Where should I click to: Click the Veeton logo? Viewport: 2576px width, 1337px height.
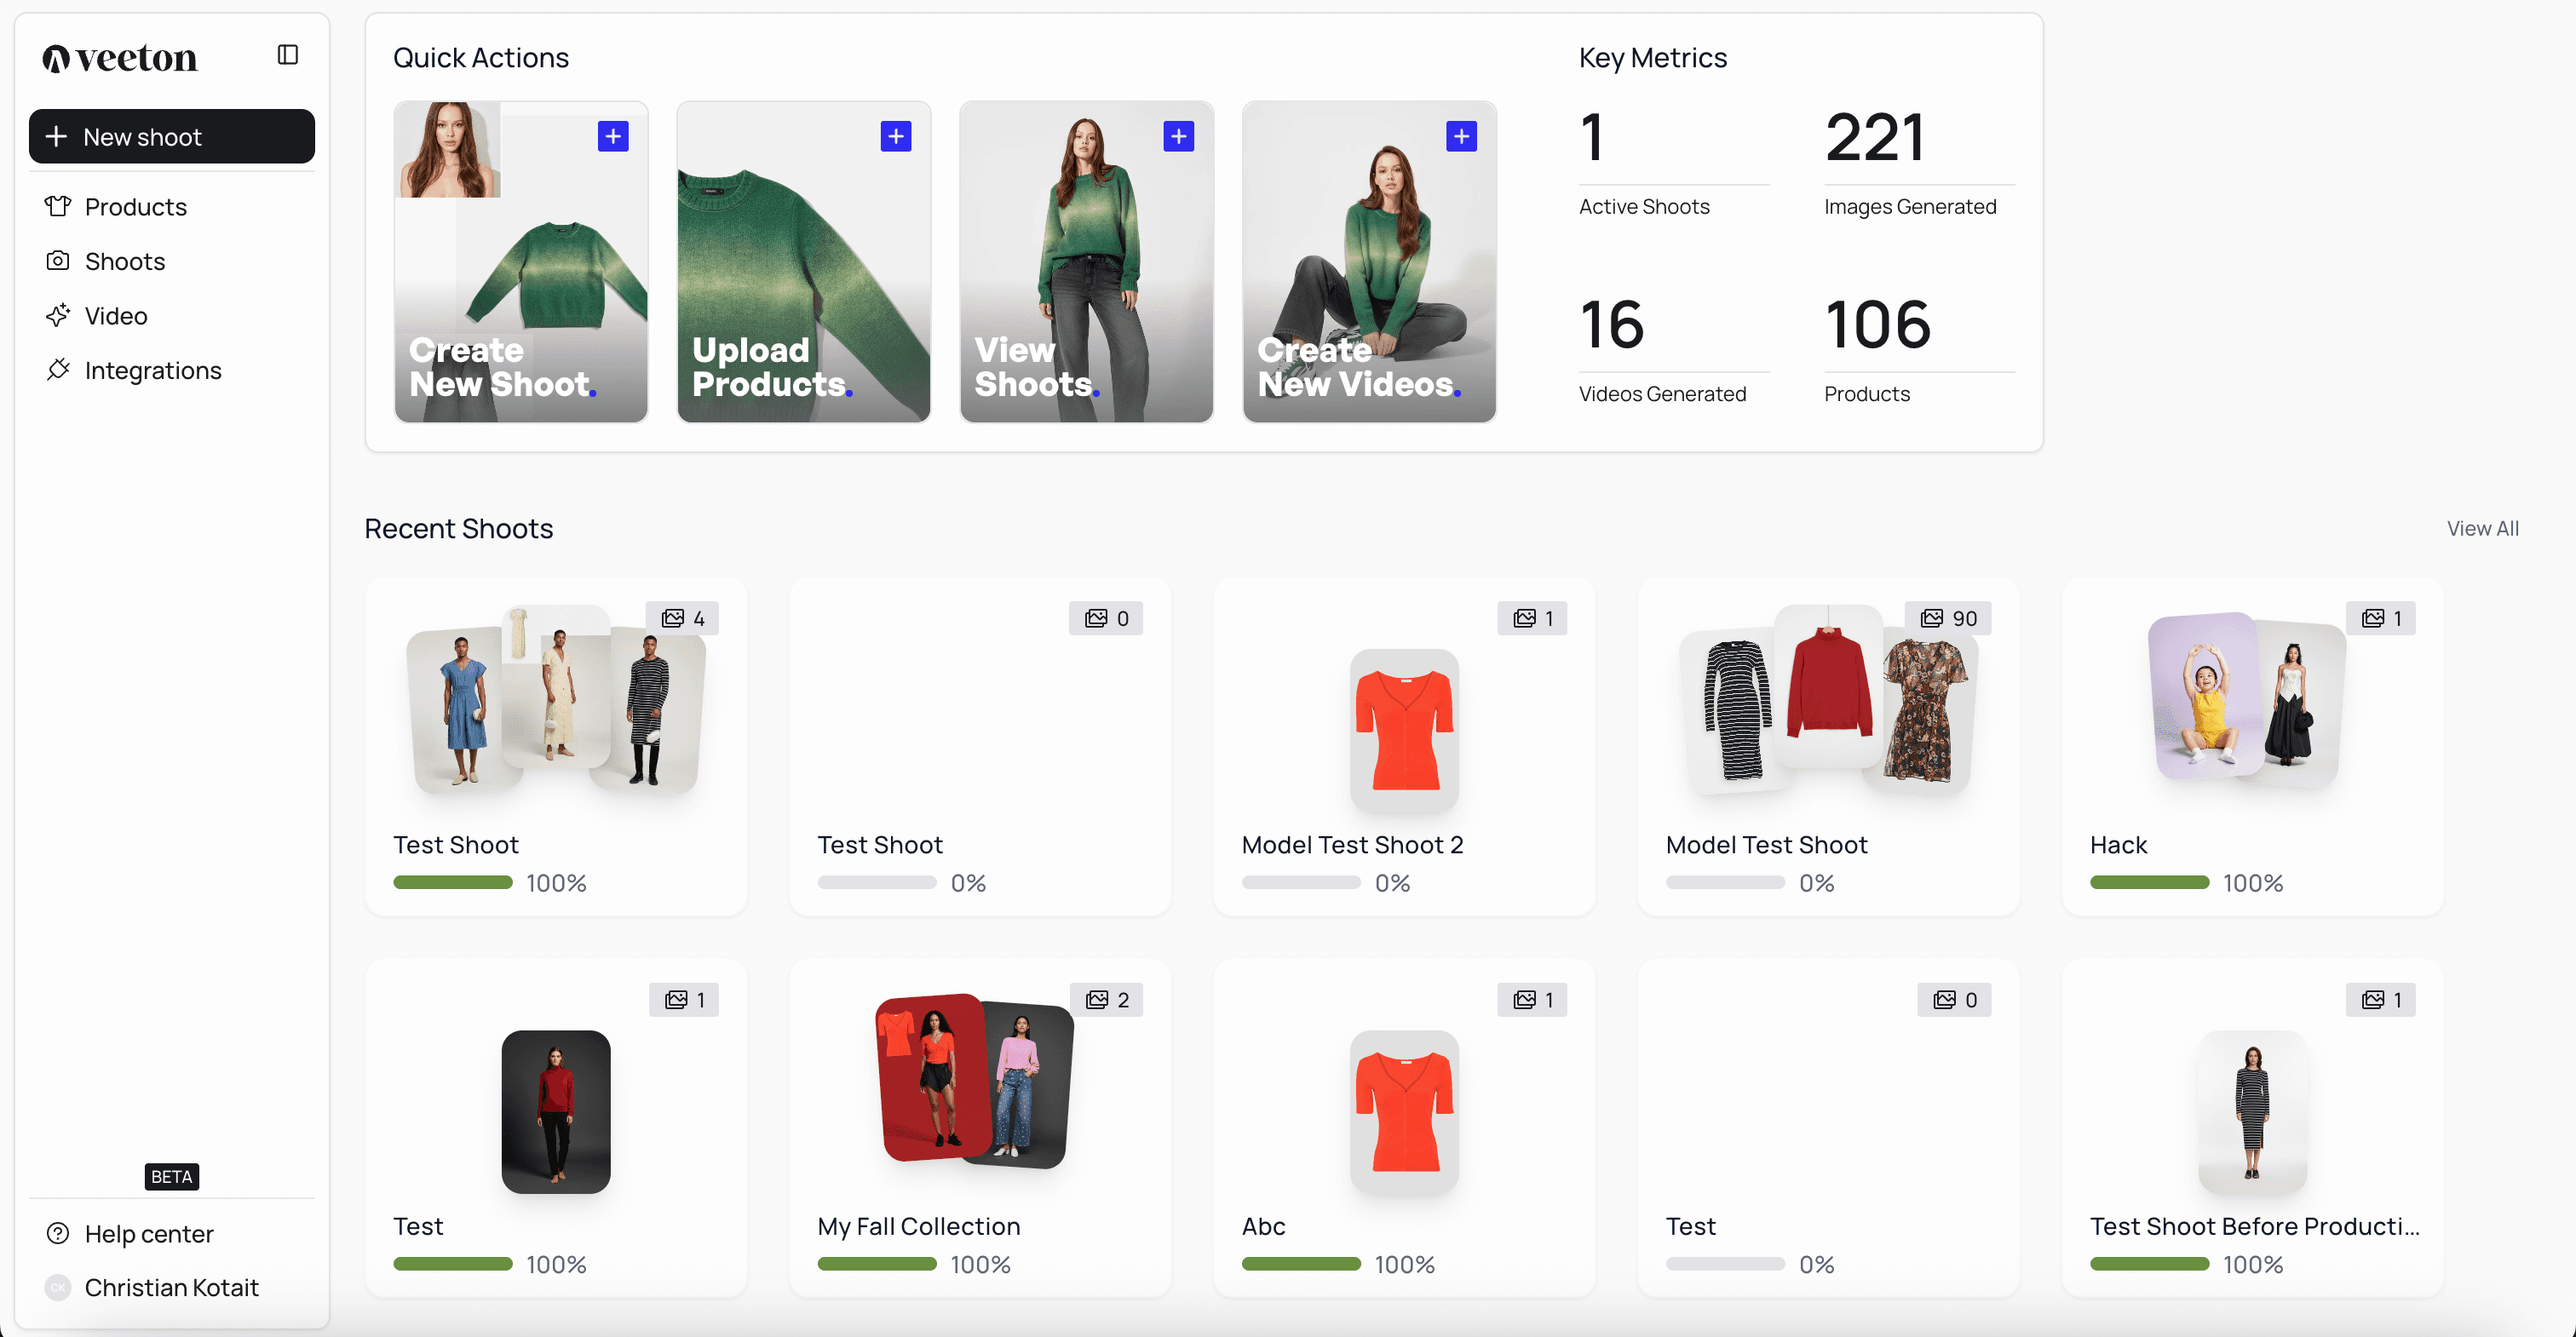point(119,57)
